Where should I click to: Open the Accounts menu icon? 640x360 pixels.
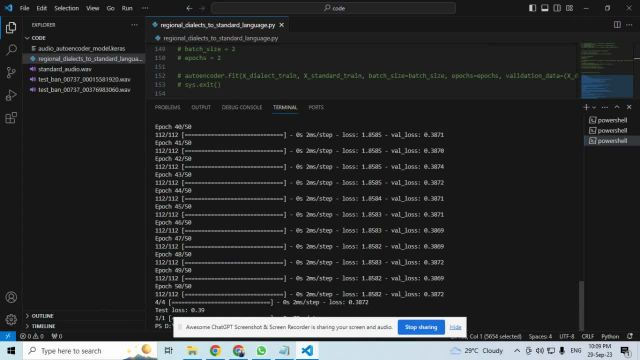pyautogui.click(x=11, y=297)
